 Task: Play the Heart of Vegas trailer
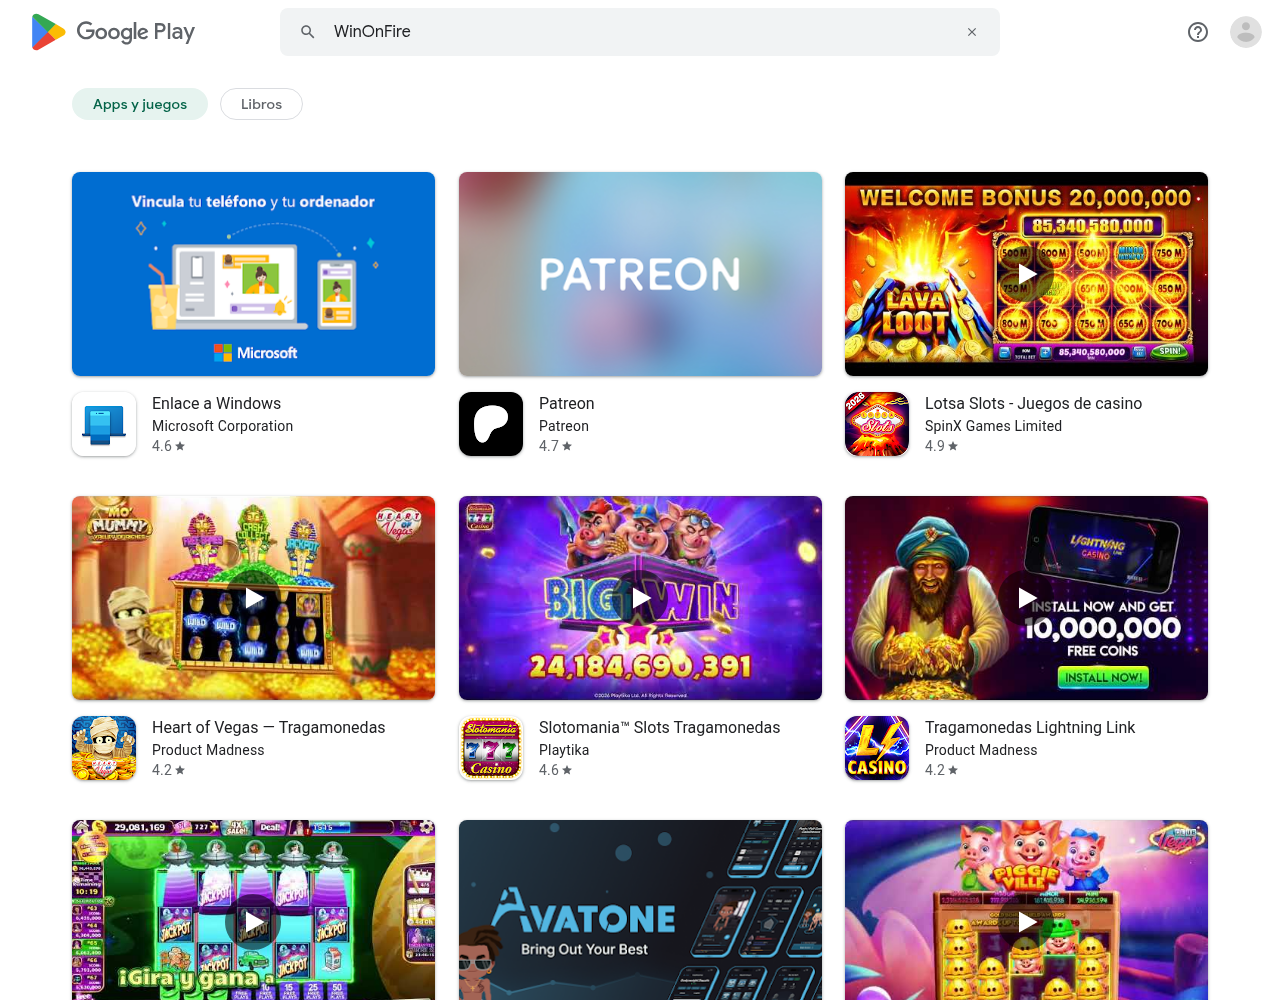point(253,598)
